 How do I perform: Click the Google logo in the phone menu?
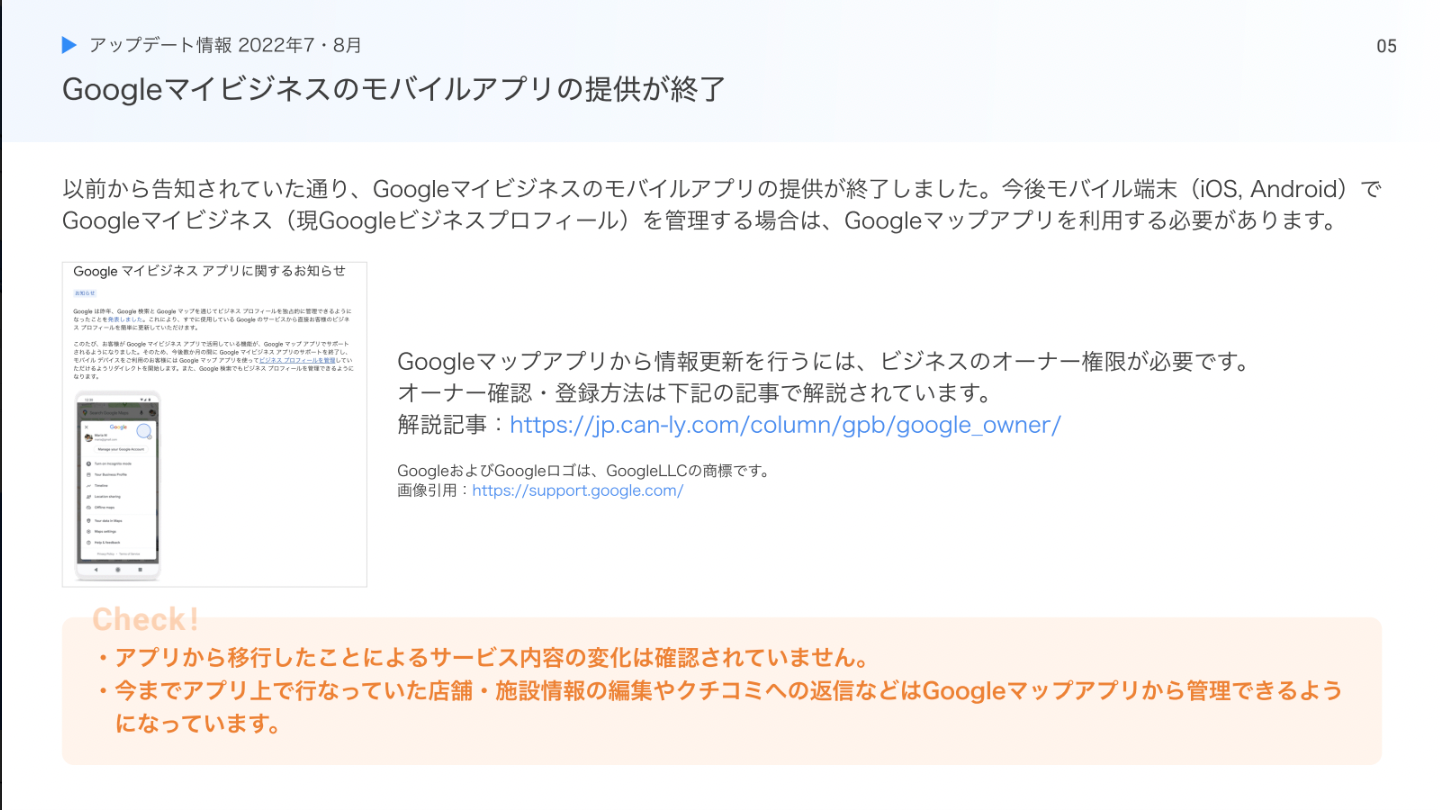point(118,426)
